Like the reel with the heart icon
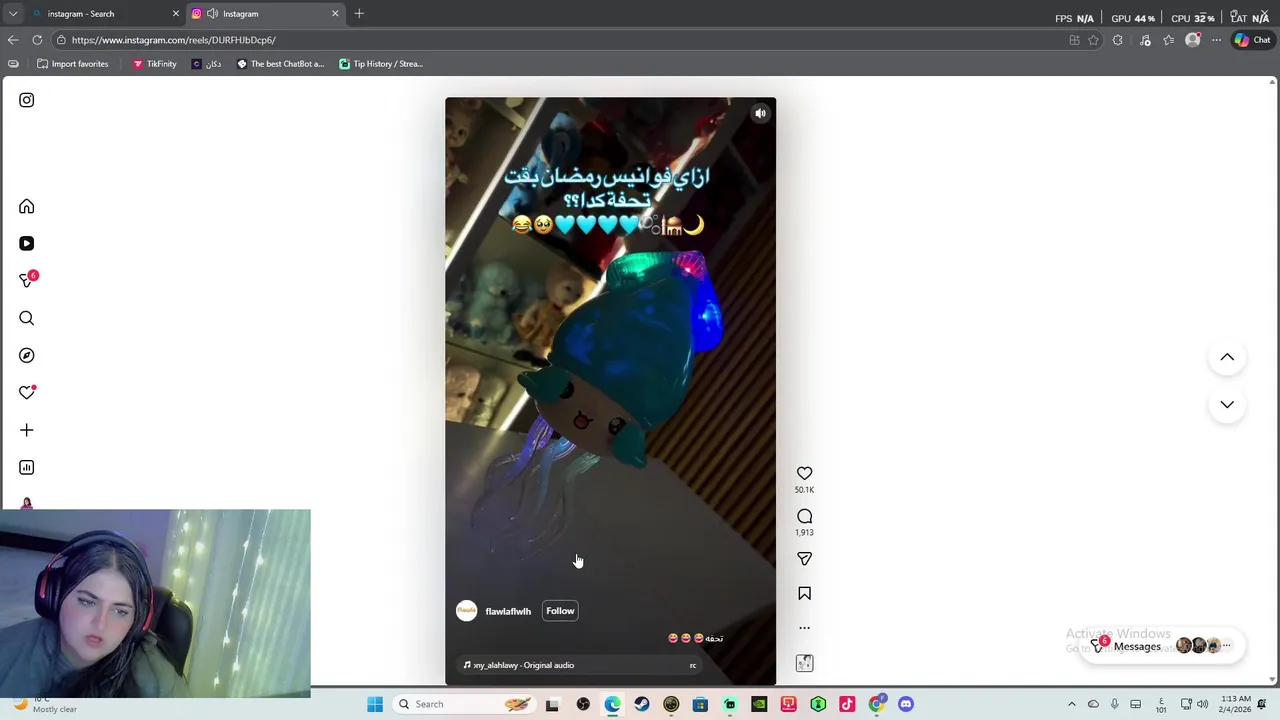Screen dimensions: 1280x720 [804, 473]
